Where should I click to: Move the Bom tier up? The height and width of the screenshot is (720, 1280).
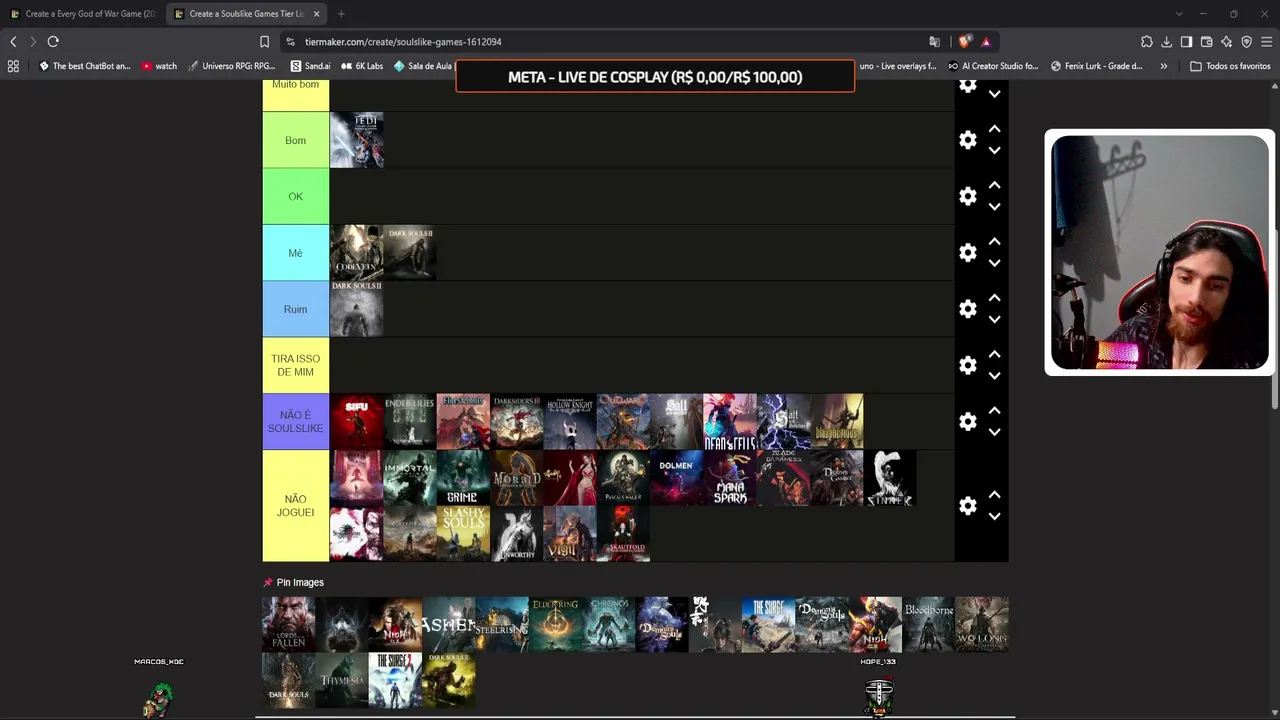click(994, 130)
